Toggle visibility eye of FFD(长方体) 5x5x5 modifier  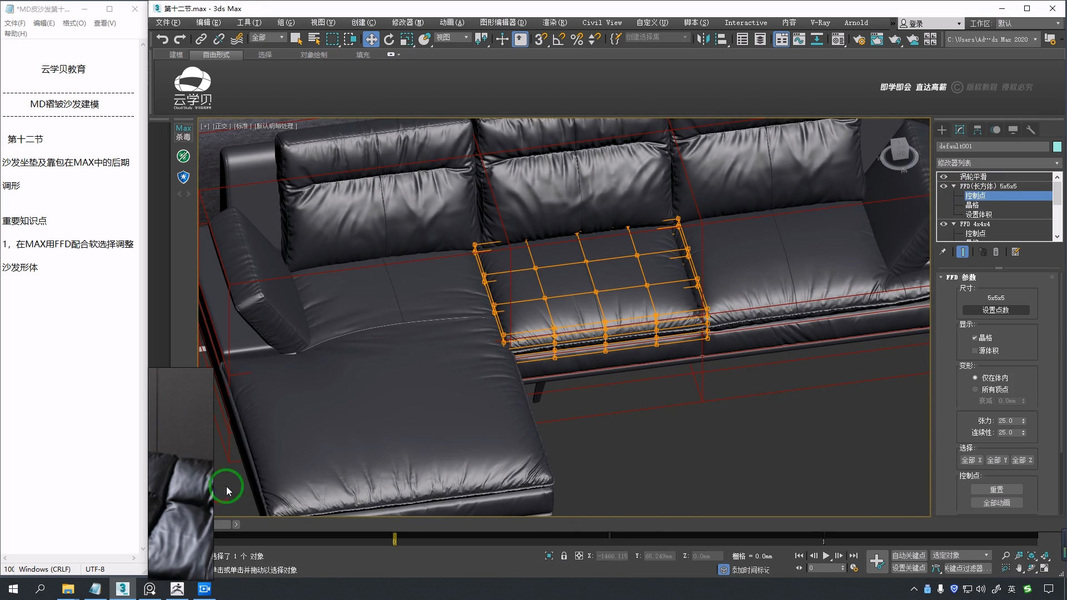click(x=943, y=186)
